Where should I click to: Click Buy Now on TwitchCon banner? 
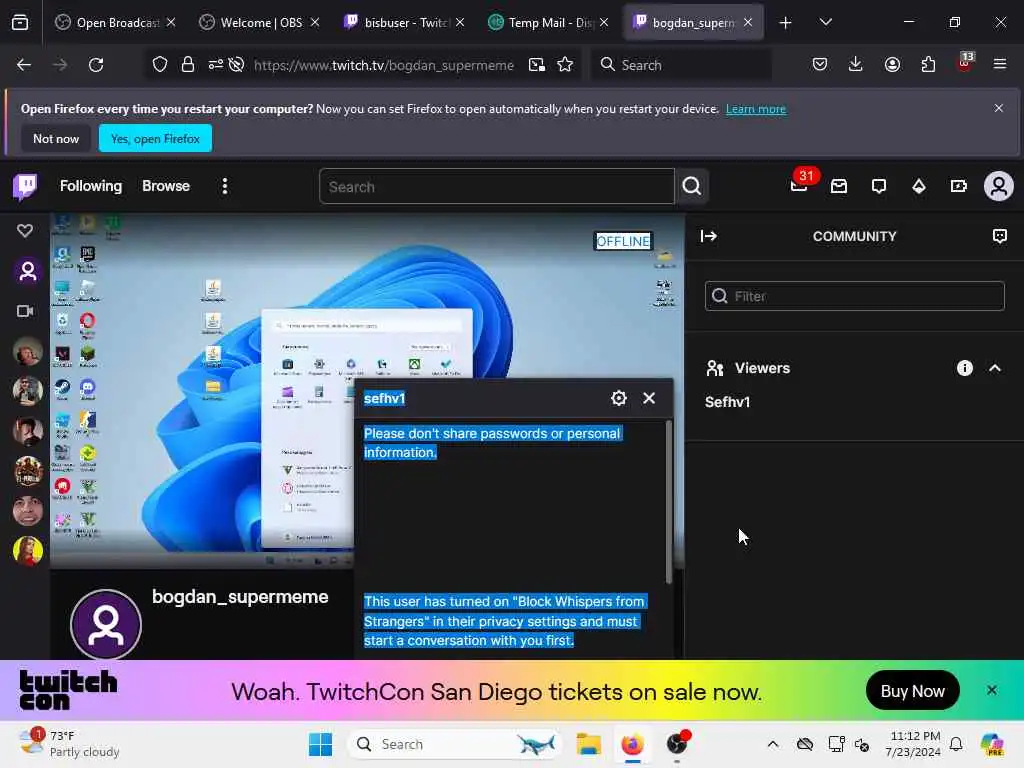(x=912, y=690)
